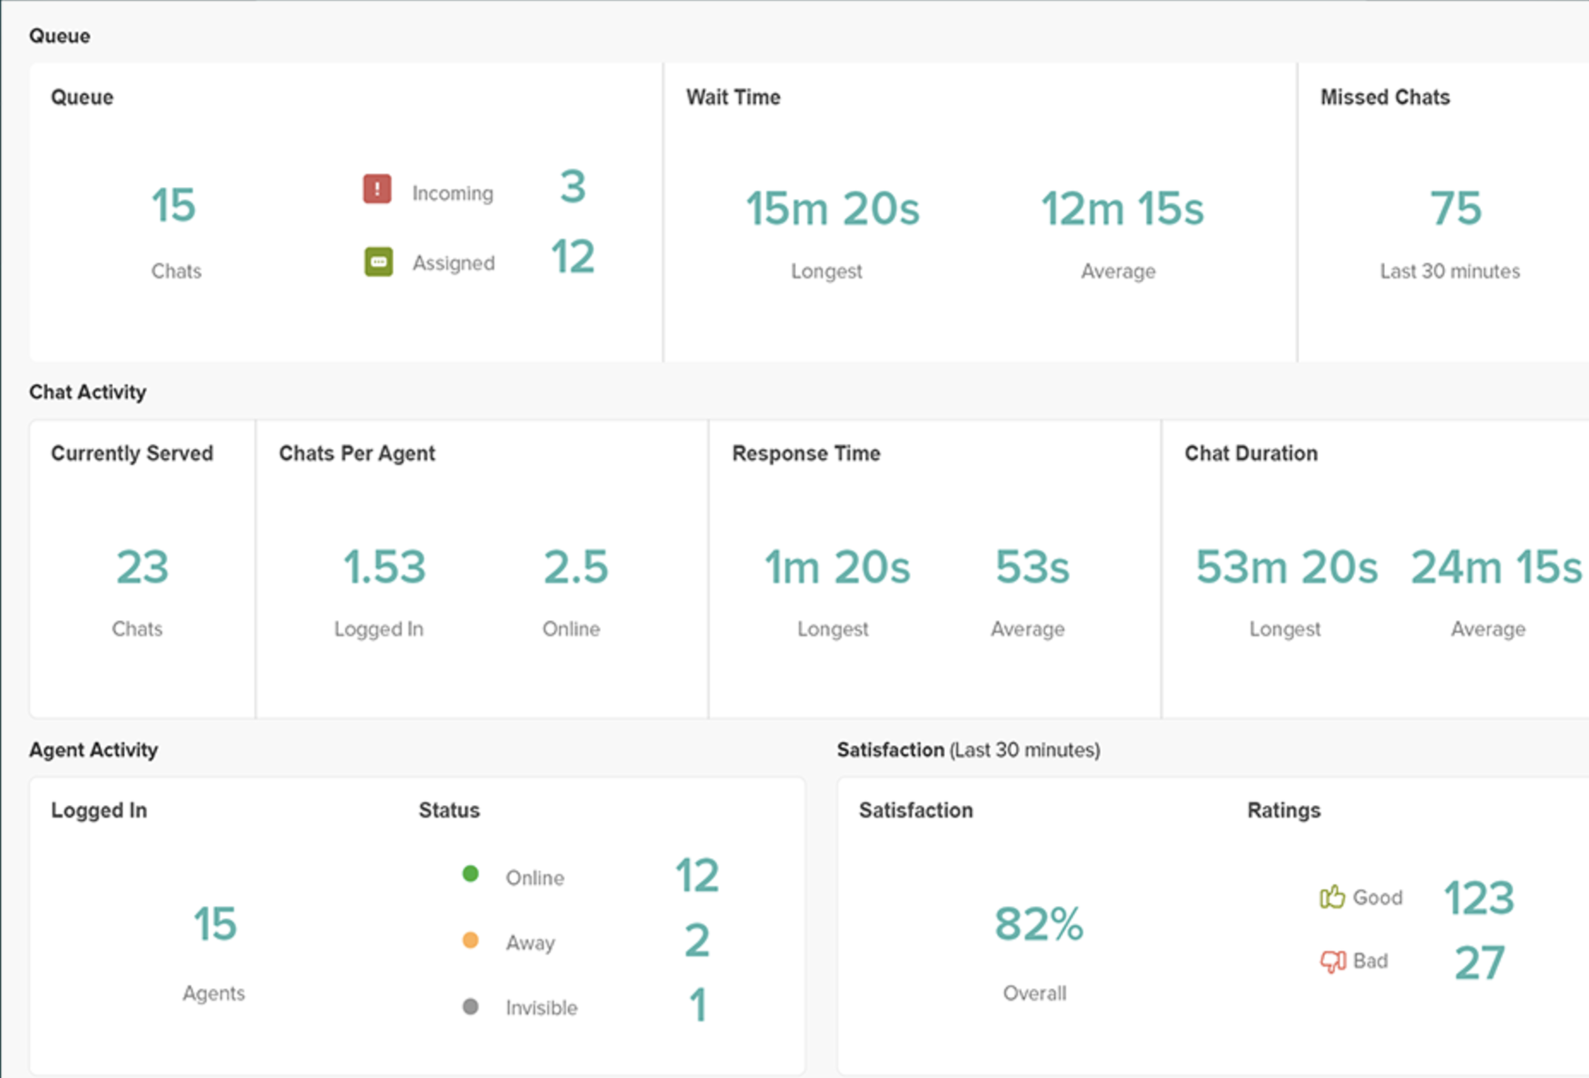This screenshot has height=1078, width=1589.
Task: Click the Assigned chats count of 12
Action: coord(572,257)
